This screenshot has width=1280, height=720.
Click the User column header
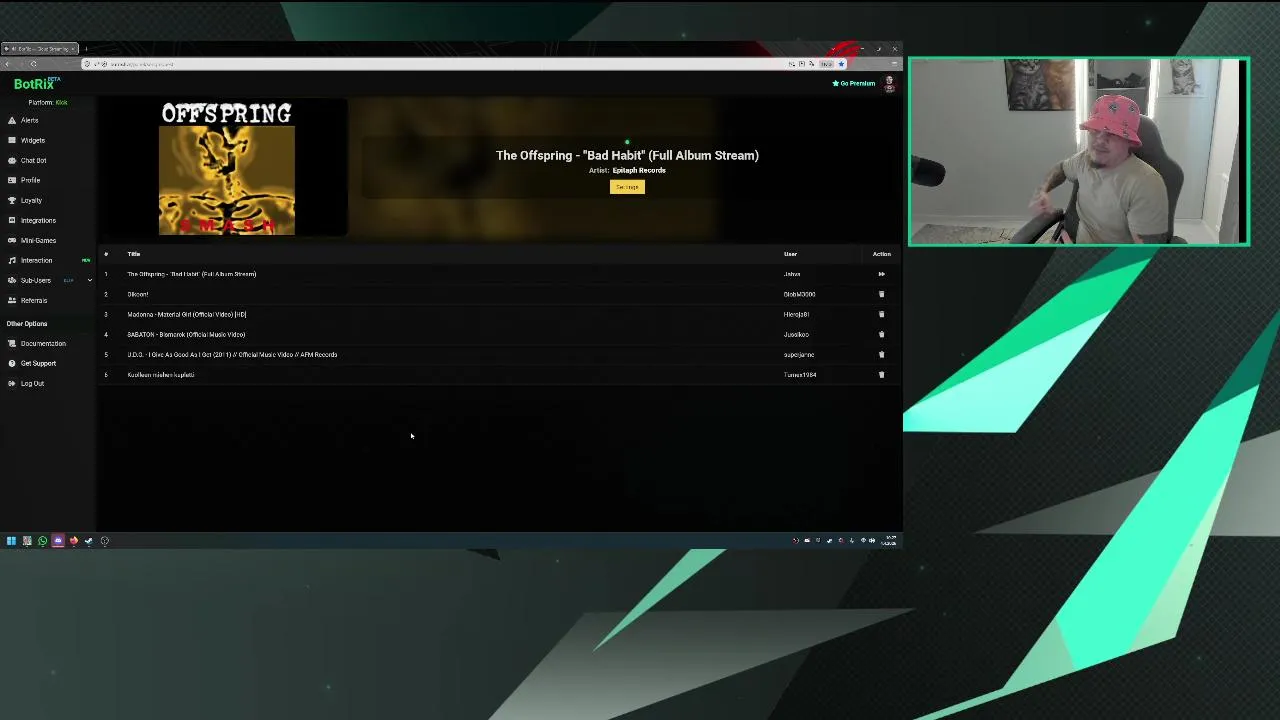790,254
